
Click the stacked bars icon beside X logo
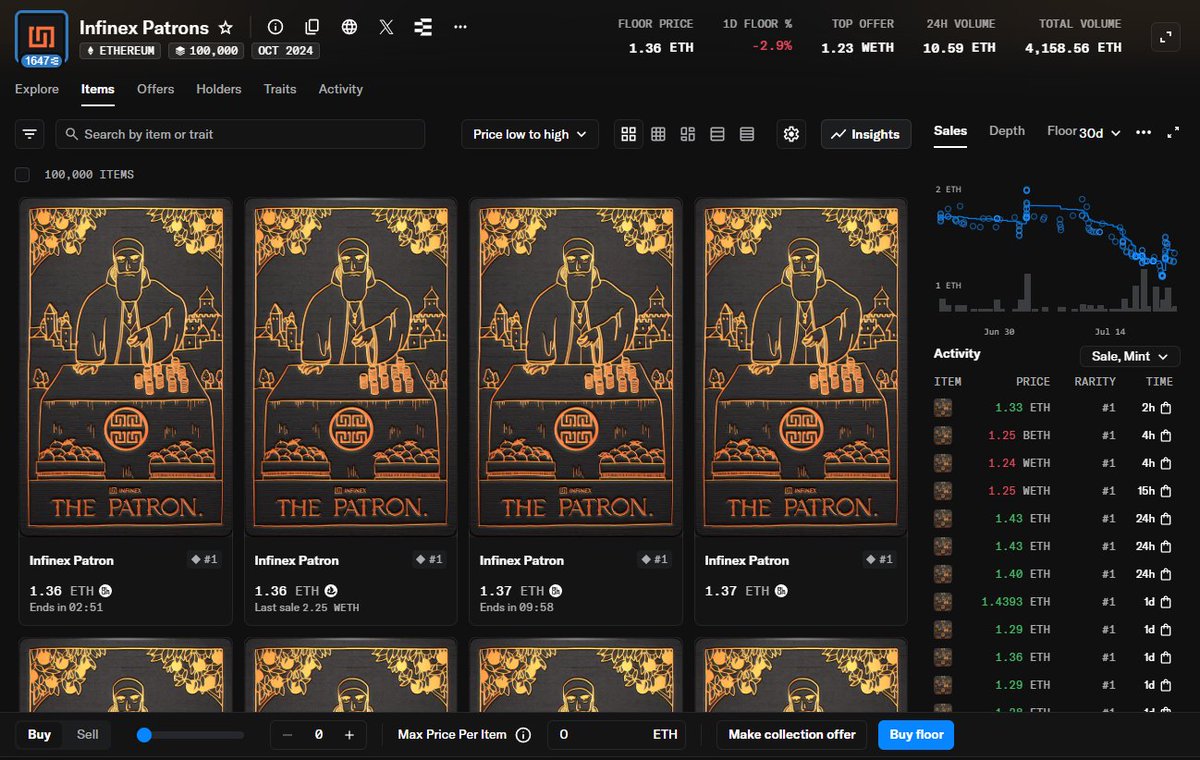click(x=423, y=27)
